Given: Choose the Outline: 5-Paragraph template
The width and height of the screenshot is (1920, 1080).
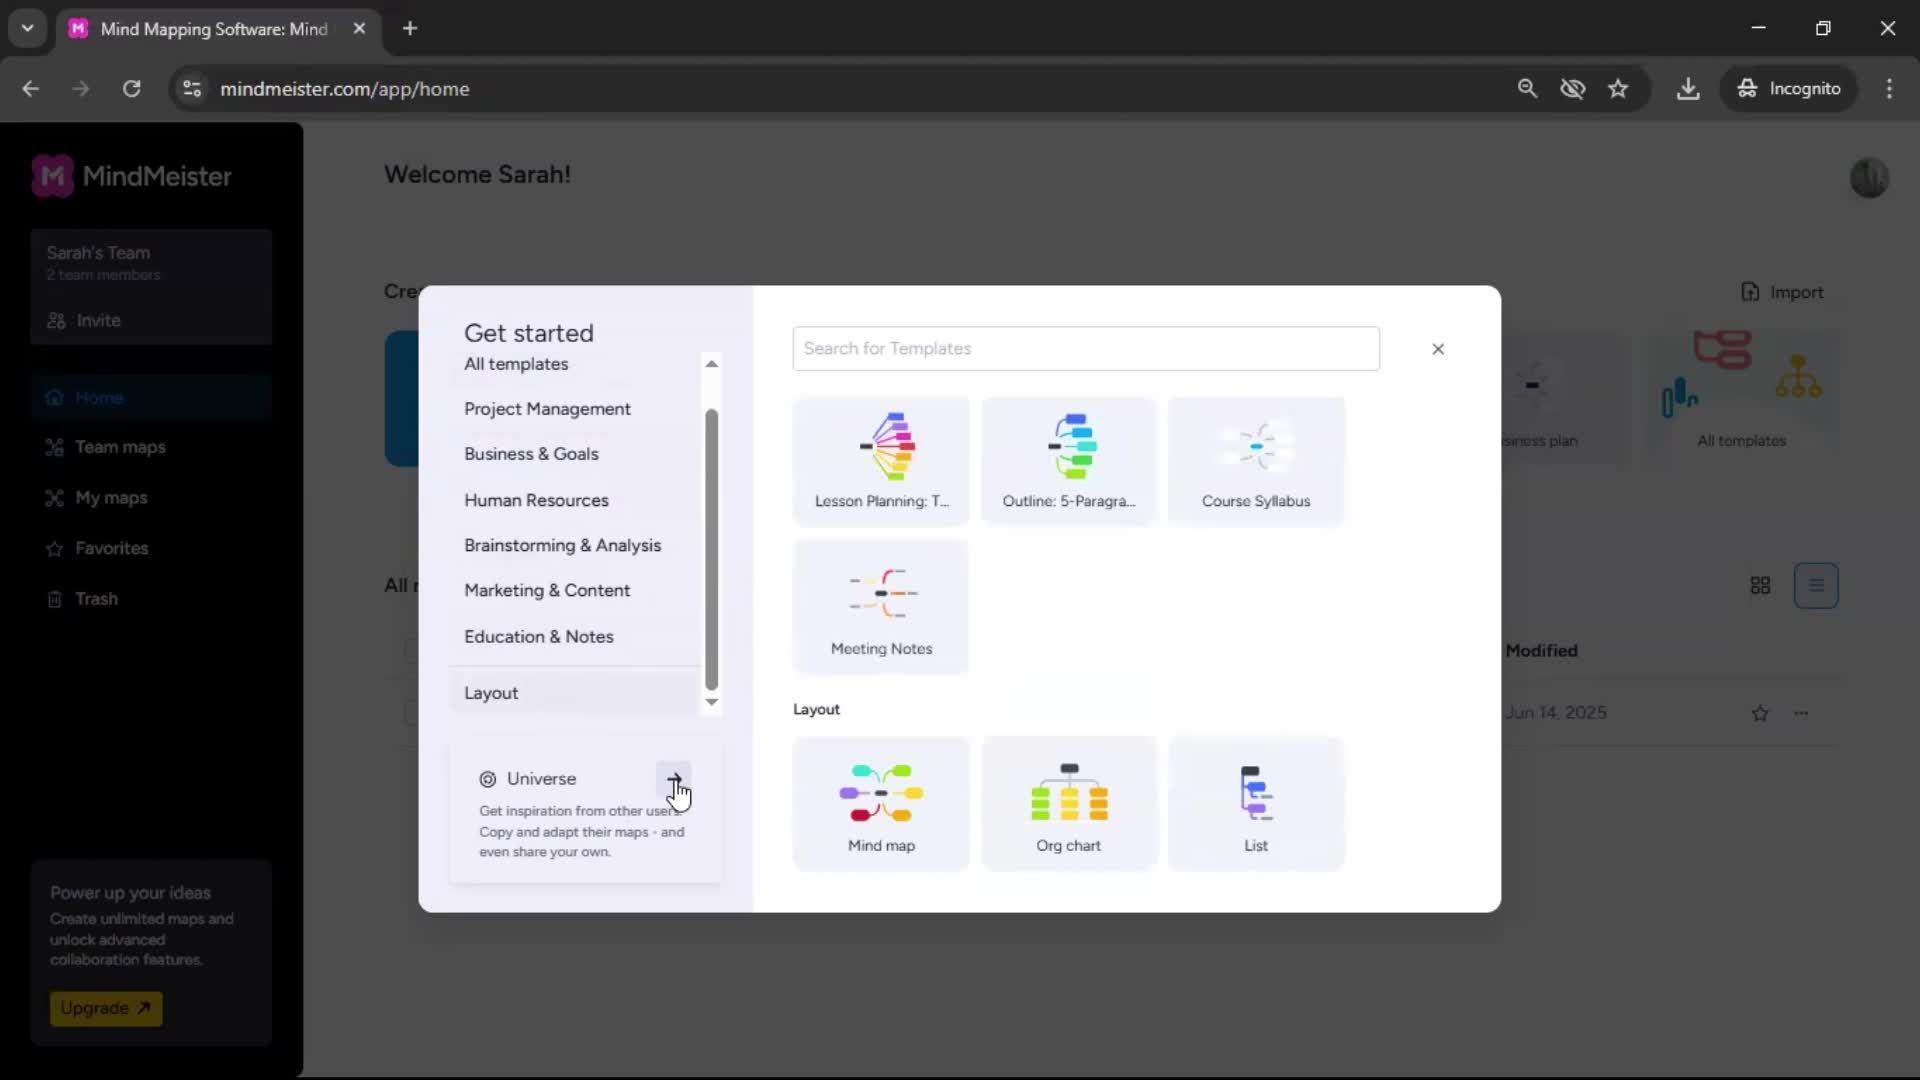Looking at the screenshot, I should coord(1068,460).
